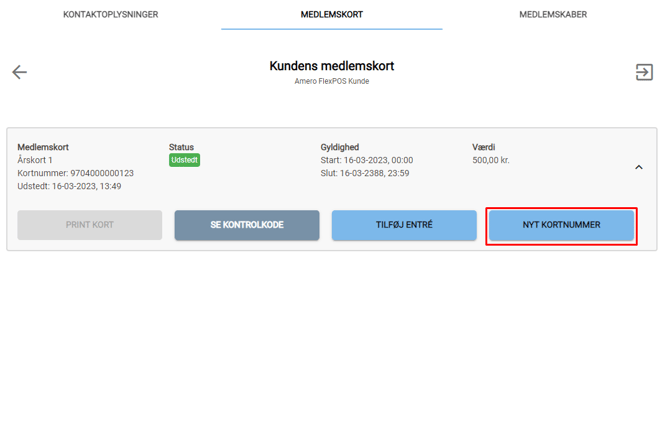
Task: Click the Status column label
Action: point(181,147)
